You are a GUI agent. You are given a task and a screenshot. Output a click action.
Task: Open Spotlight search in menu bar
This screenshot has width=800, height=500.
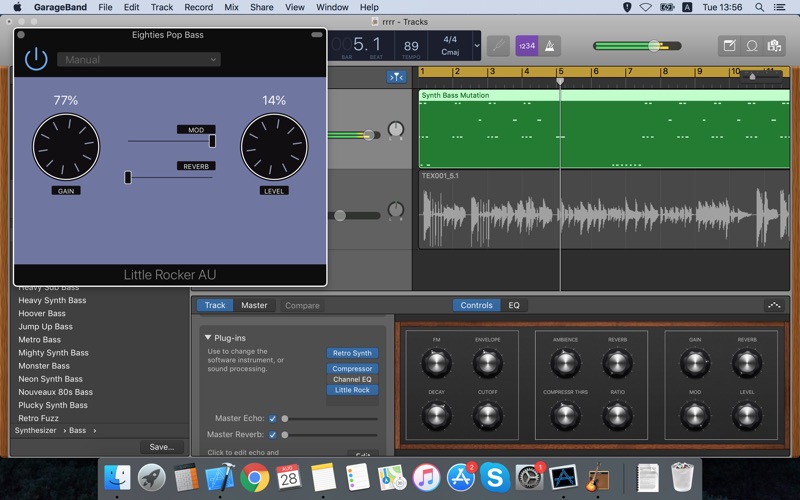point(759,7)
